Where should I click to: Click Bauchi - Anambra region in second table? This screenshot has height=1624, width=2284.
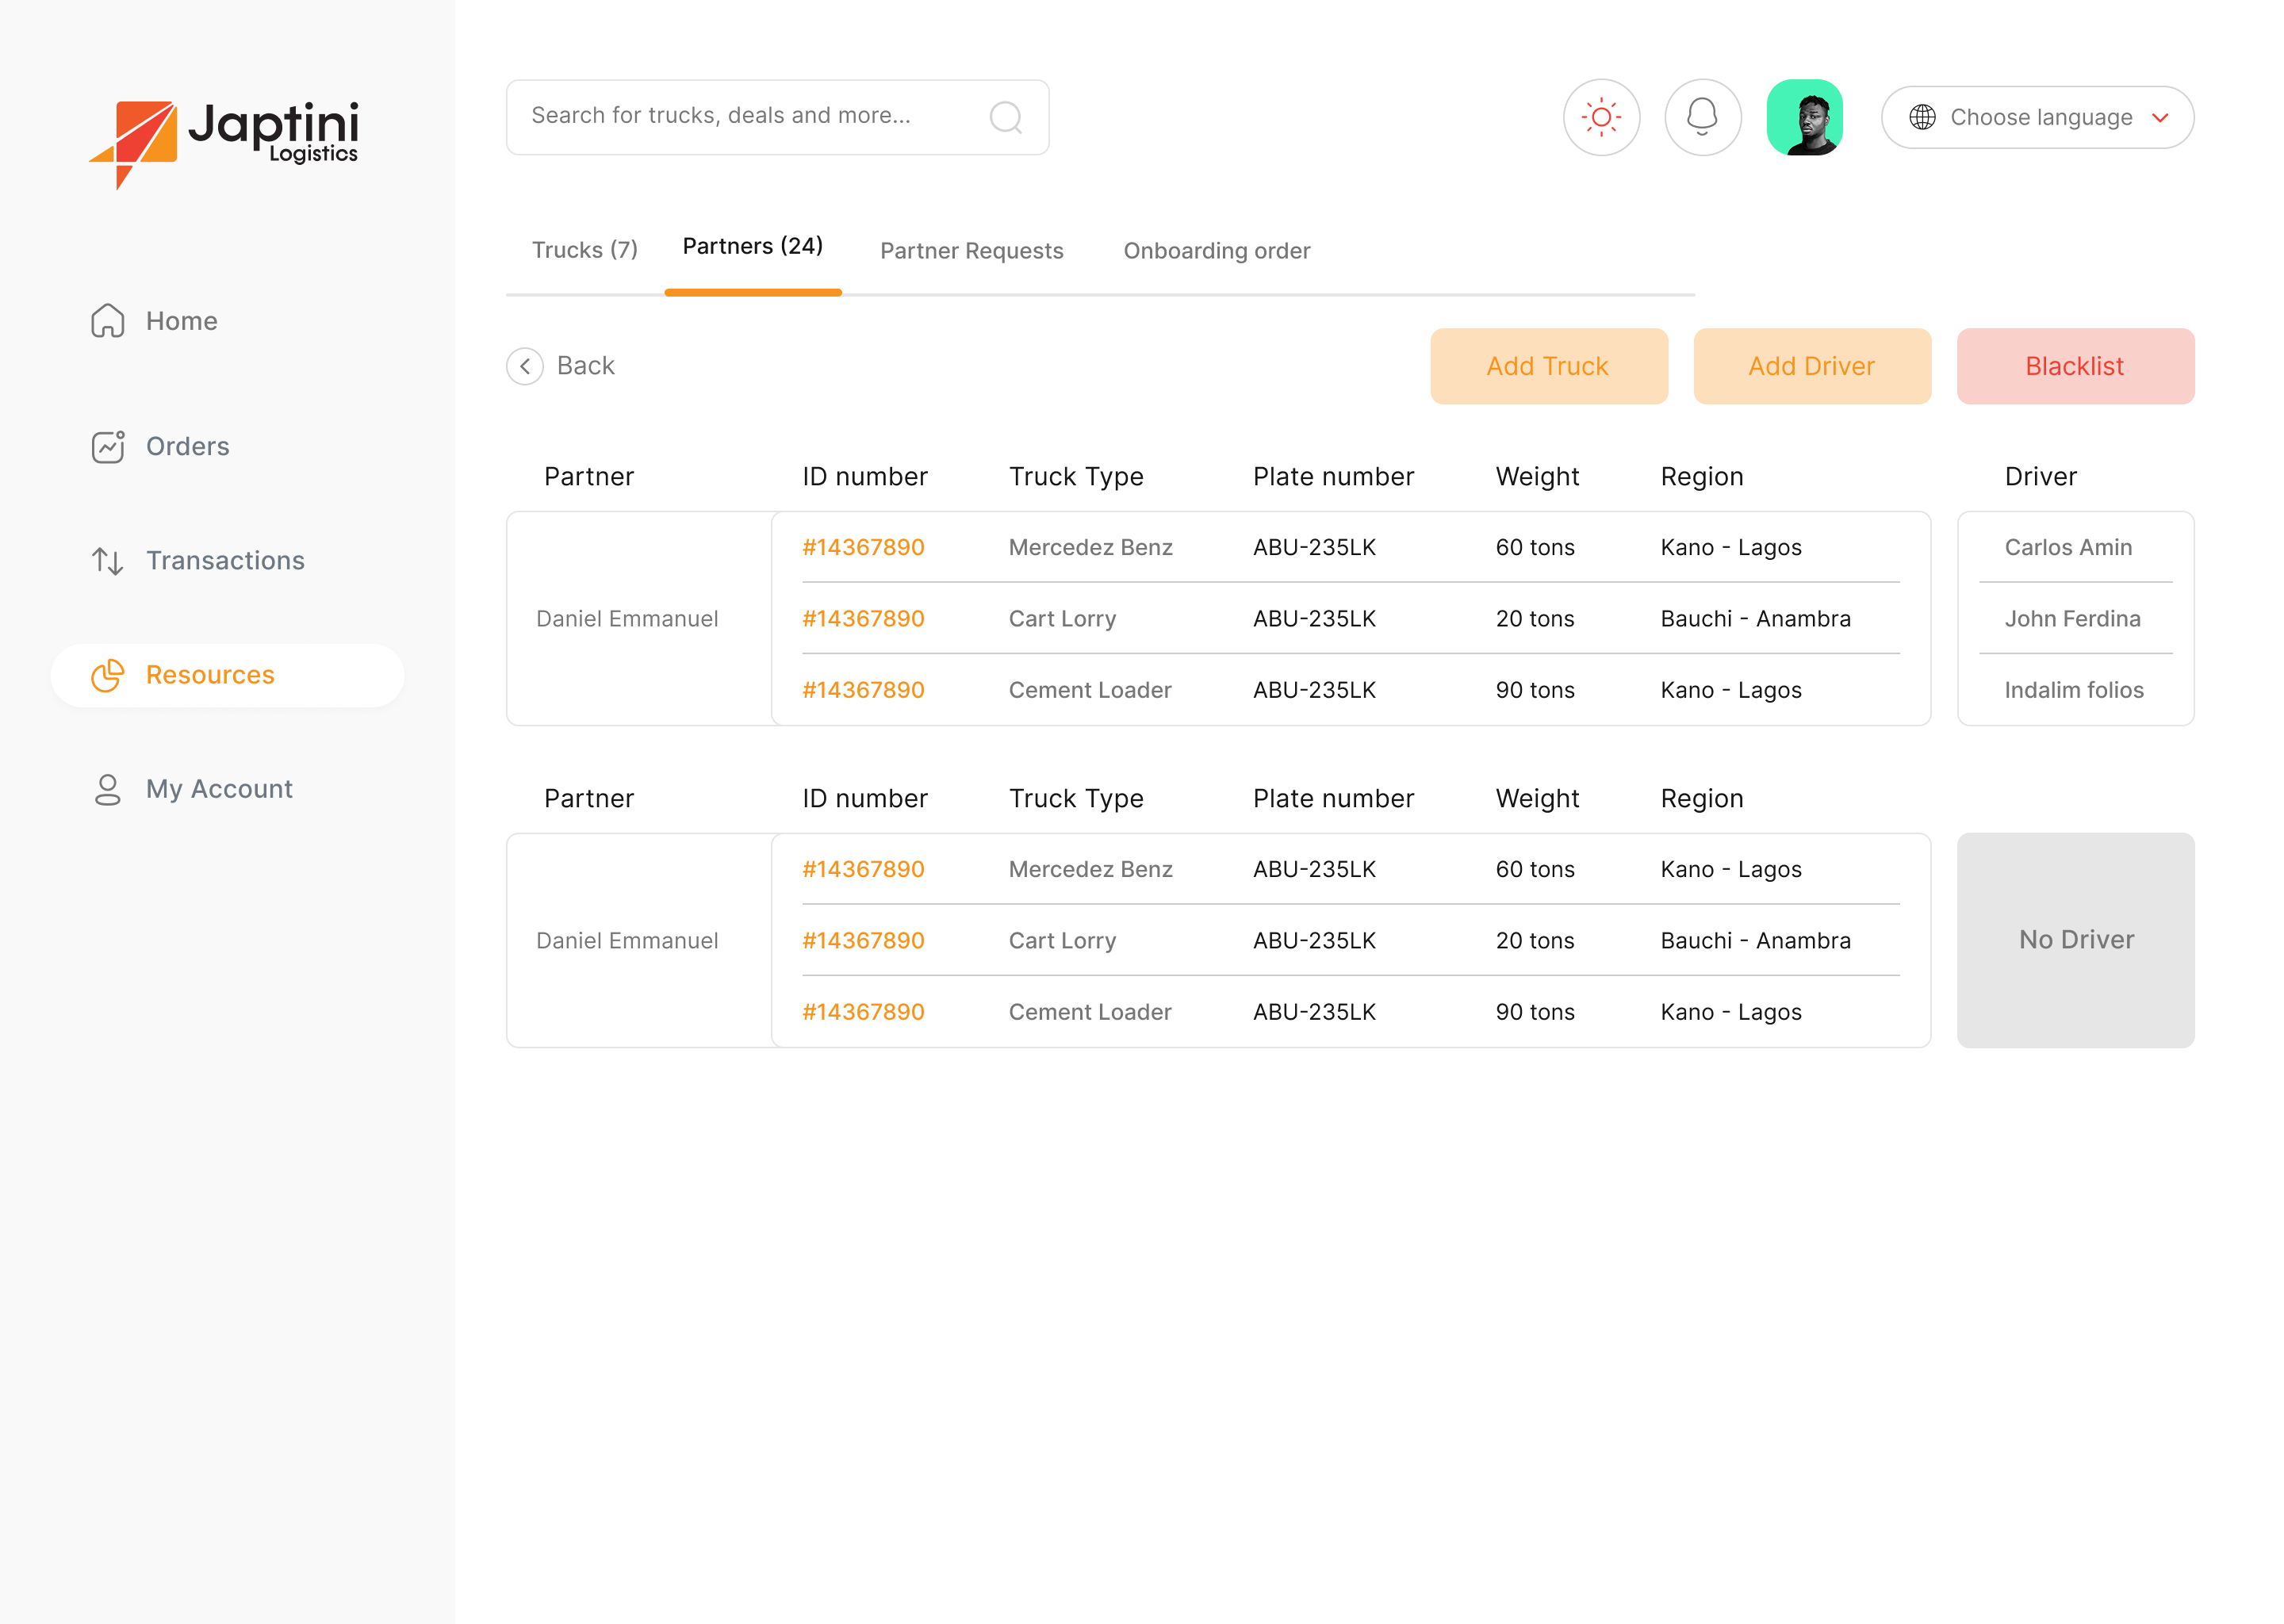coord(1755,941)
